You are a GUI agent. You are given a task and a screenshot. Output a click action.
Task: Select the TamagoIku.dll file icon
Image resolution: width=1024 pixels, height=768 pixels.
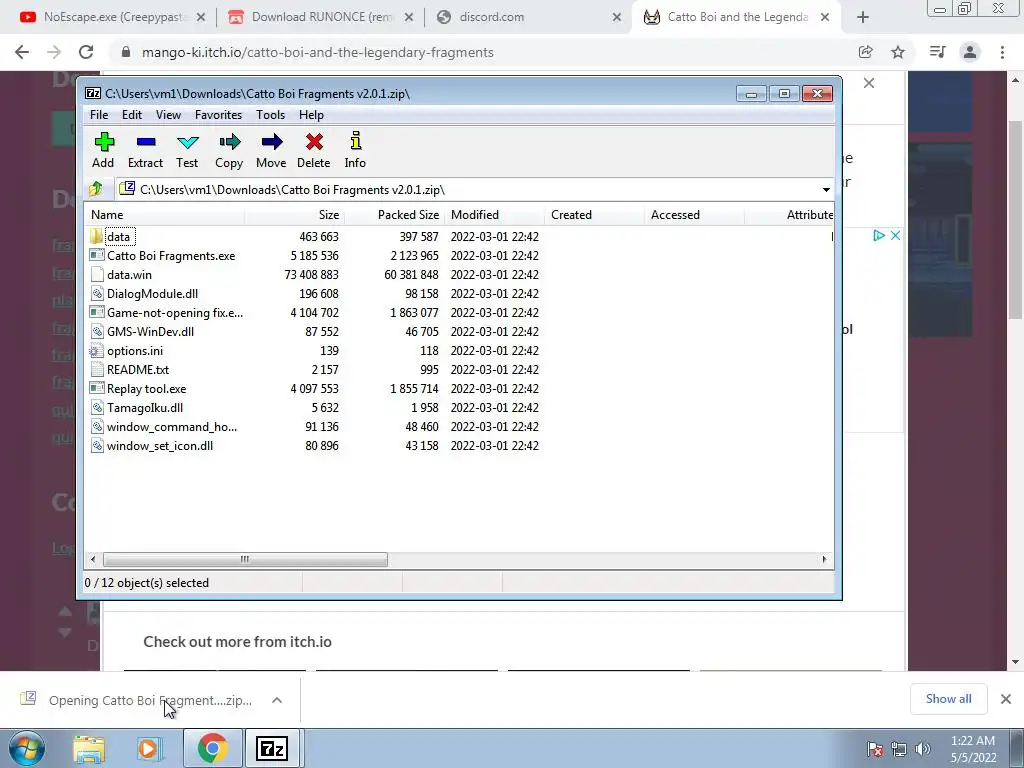pyautogui.click(x=97, y=408)
